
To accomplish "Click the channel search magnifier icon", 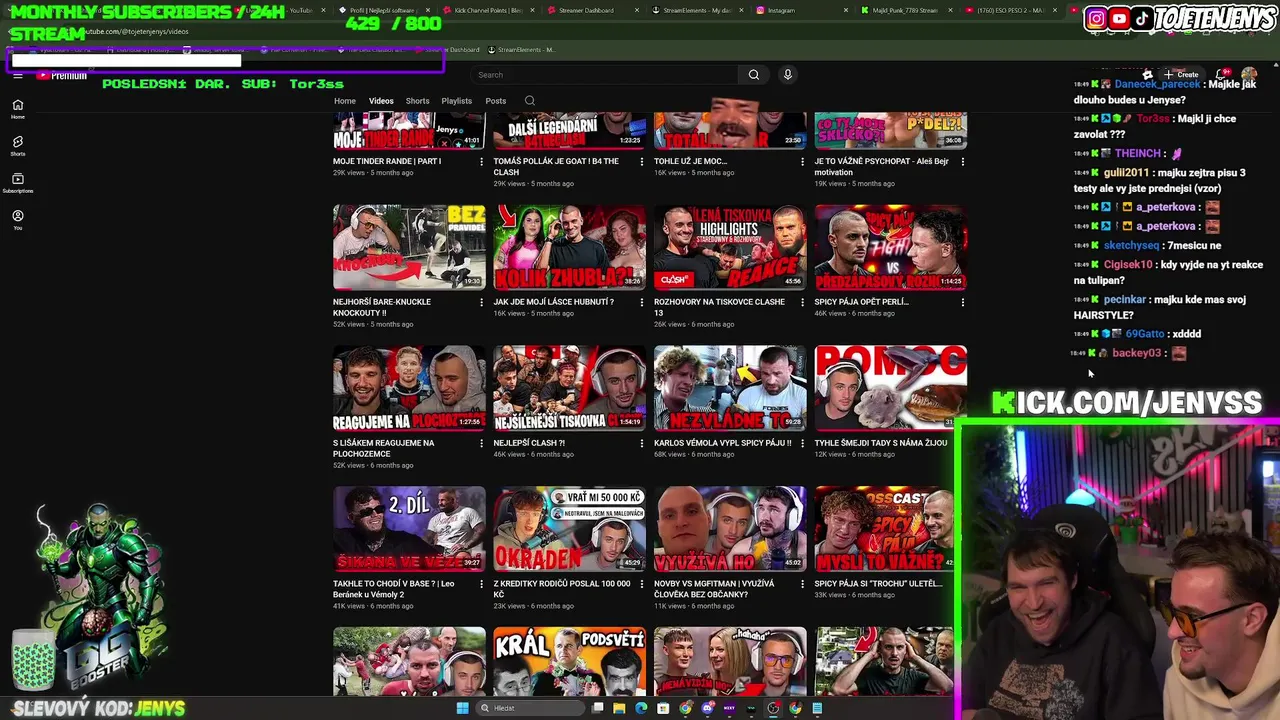I will pyautogui.click(x=530, y=101).
